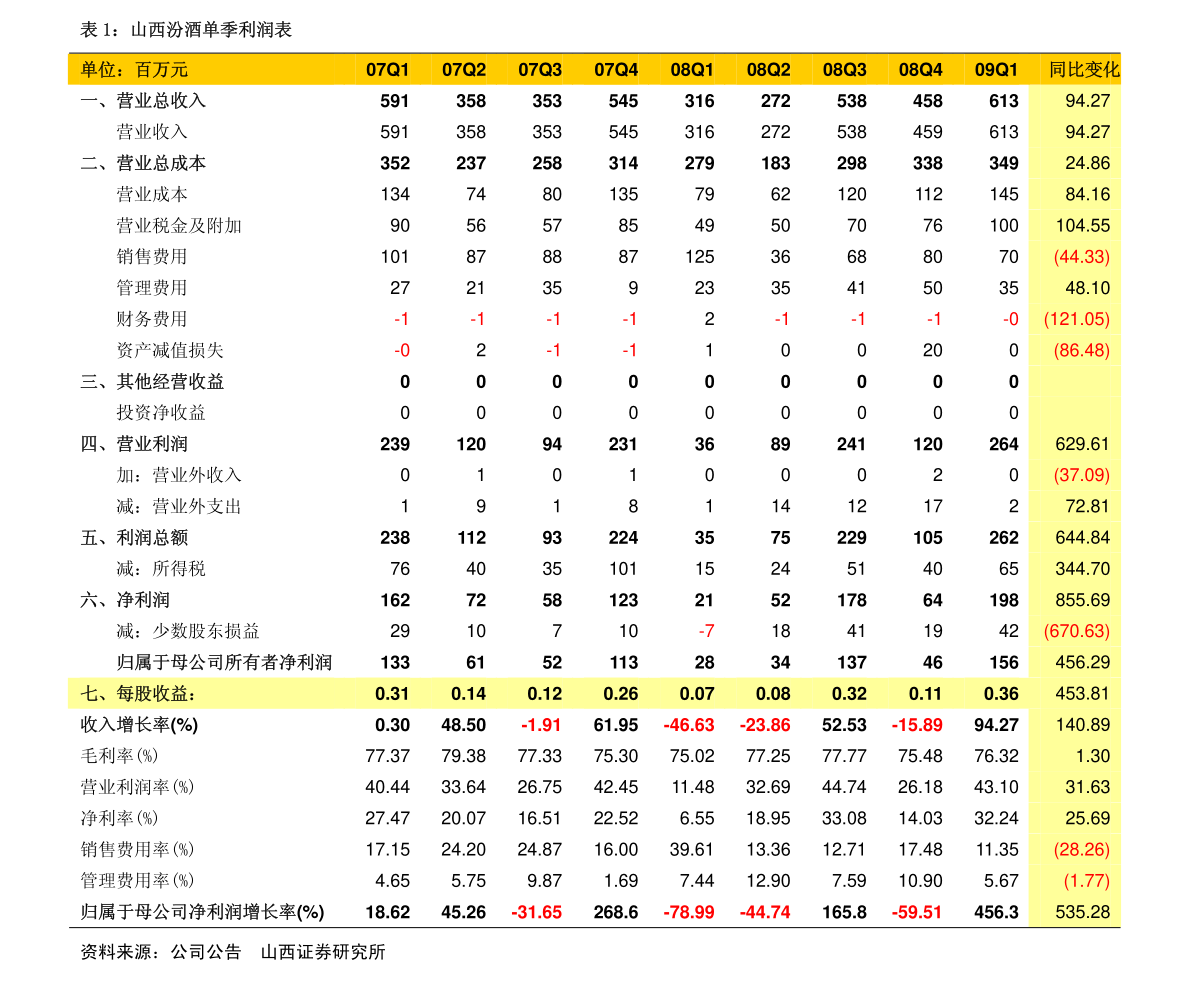Select the 五、利润总额 row label
The width and height of the screenshot is (1191, 981).
tap(134, 538)
